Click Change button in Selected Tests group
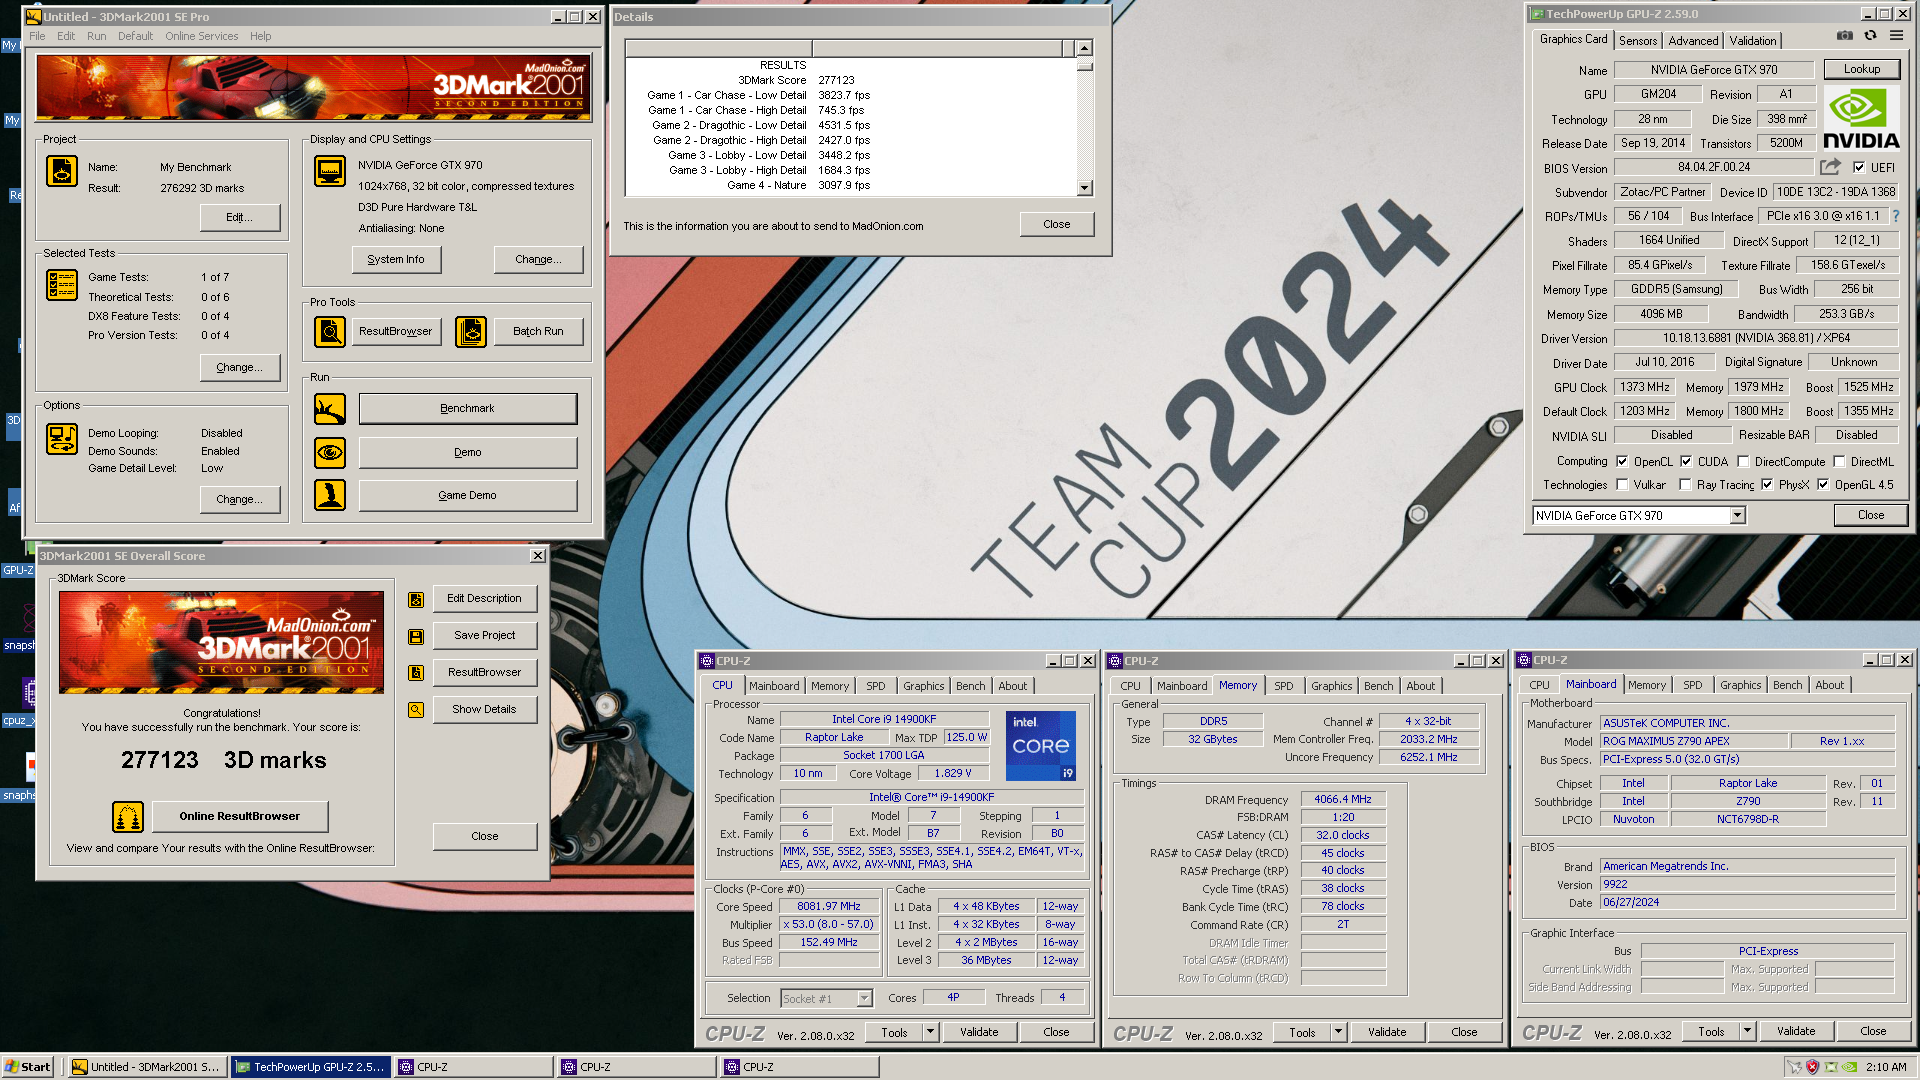The width and height of the screenshot is (1920, 1080). tap(240, 368)
